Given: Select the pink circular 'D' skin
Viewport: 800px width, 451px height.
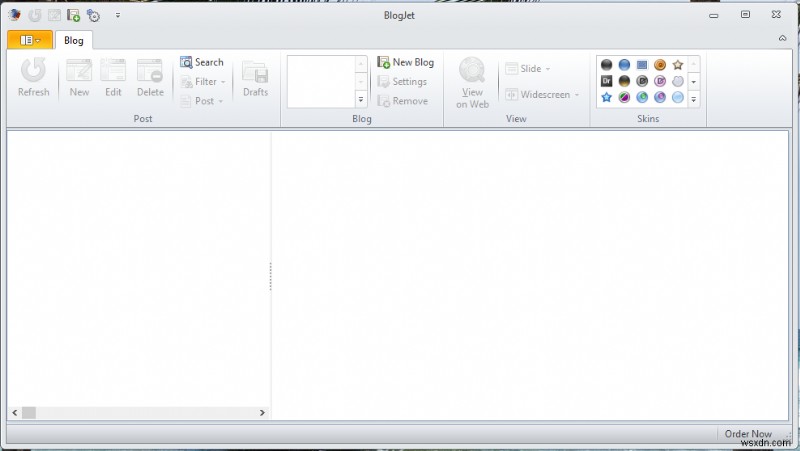Looking at the screenshot, I should pos(660,81).
